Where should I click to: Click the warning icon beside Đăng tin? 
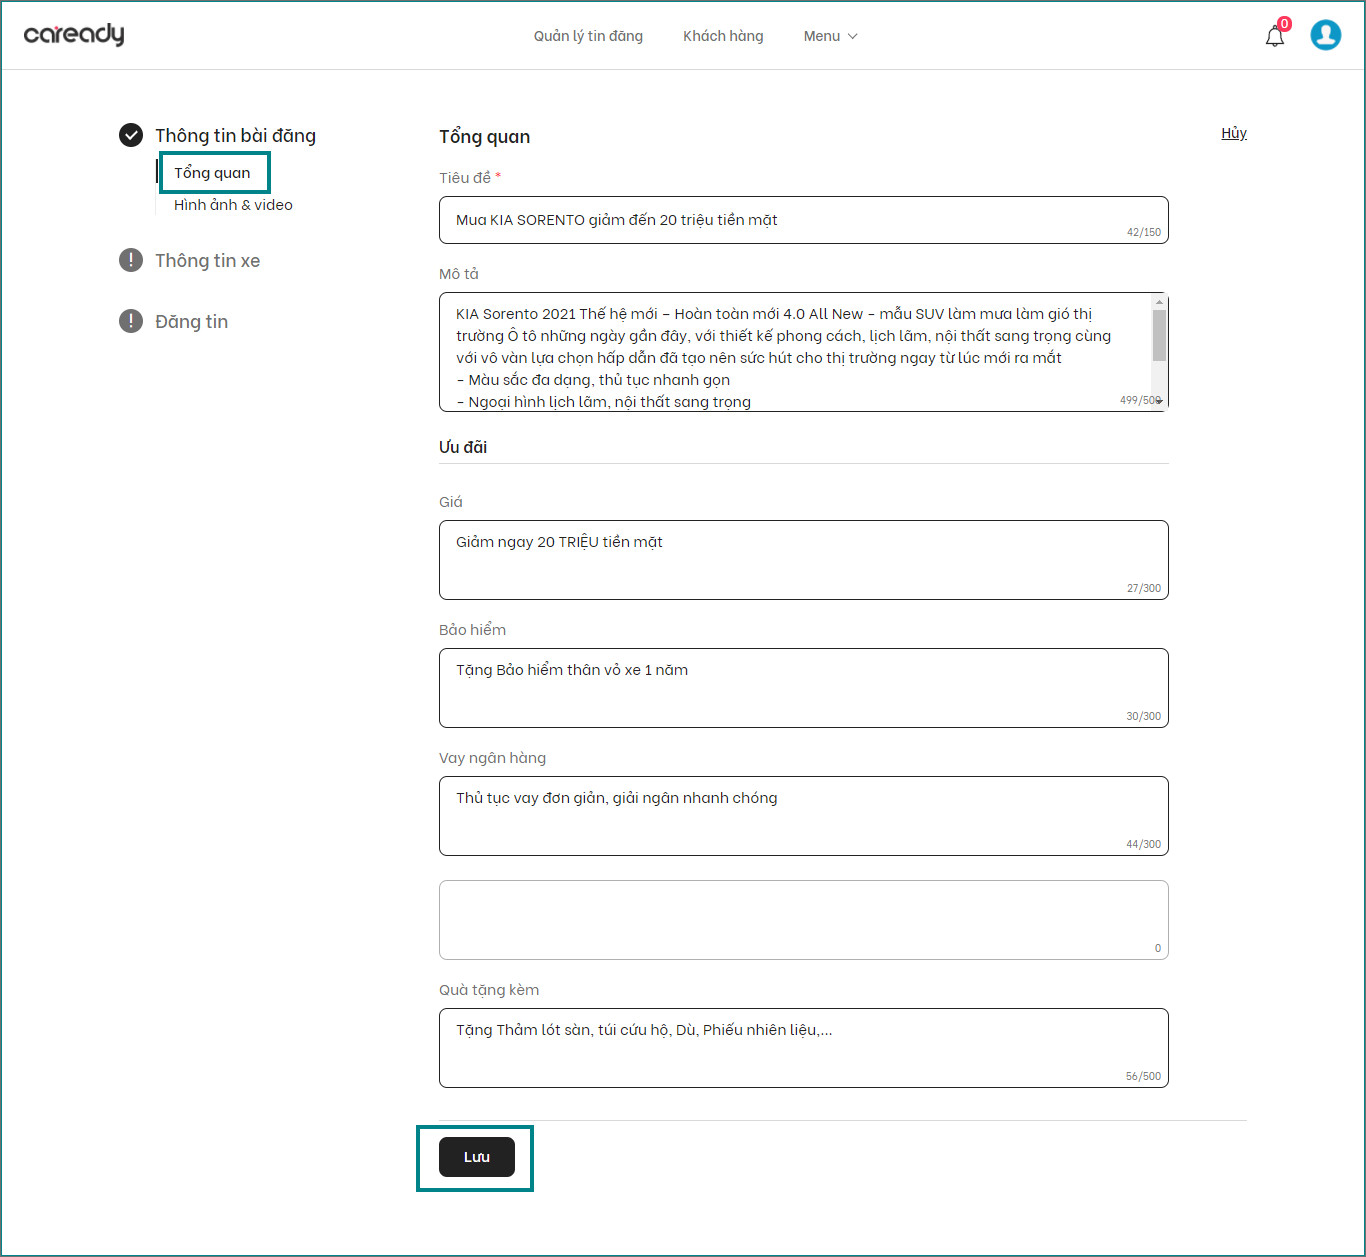(131, 321)
